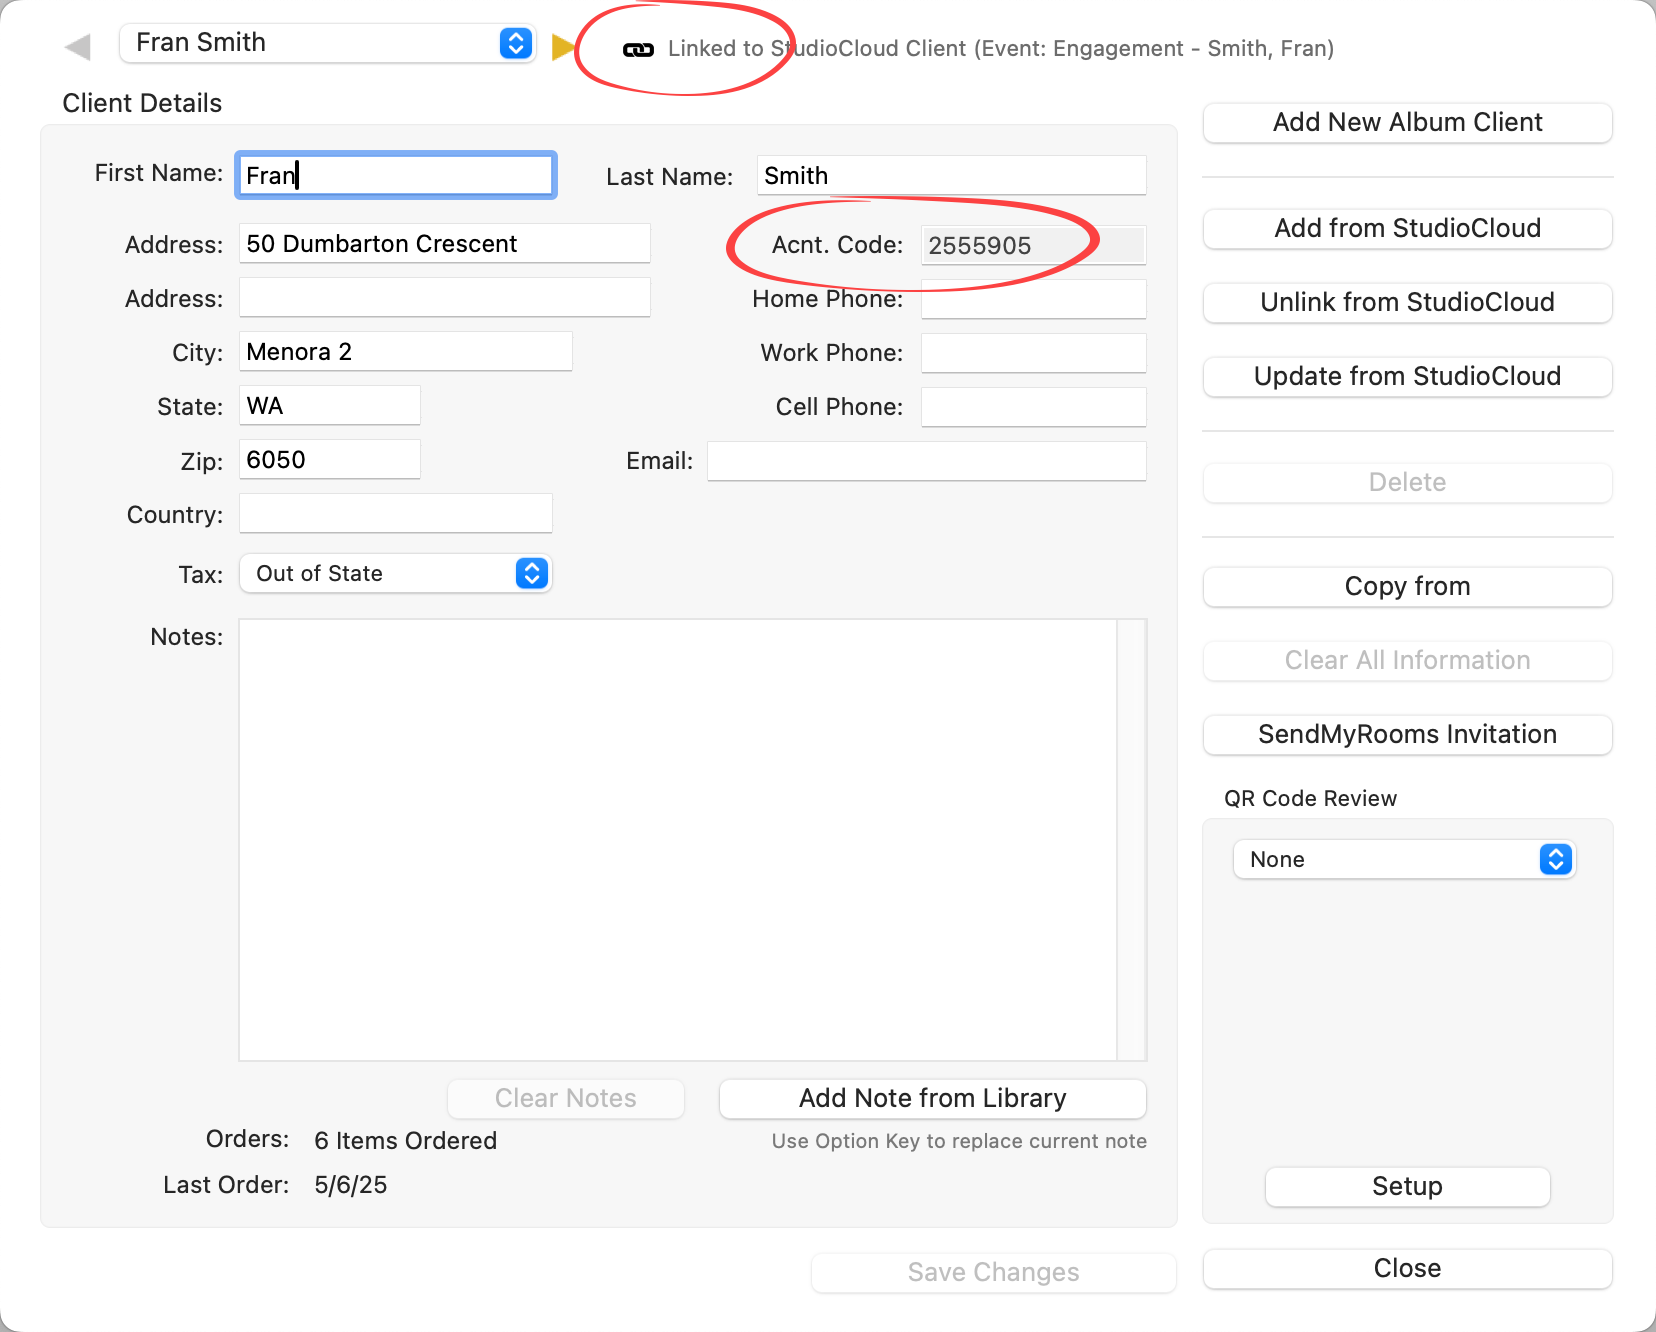Click Add New Album Client button
The image size is (1656, 1332).
pyautogui.click(x=1407, y=122)
